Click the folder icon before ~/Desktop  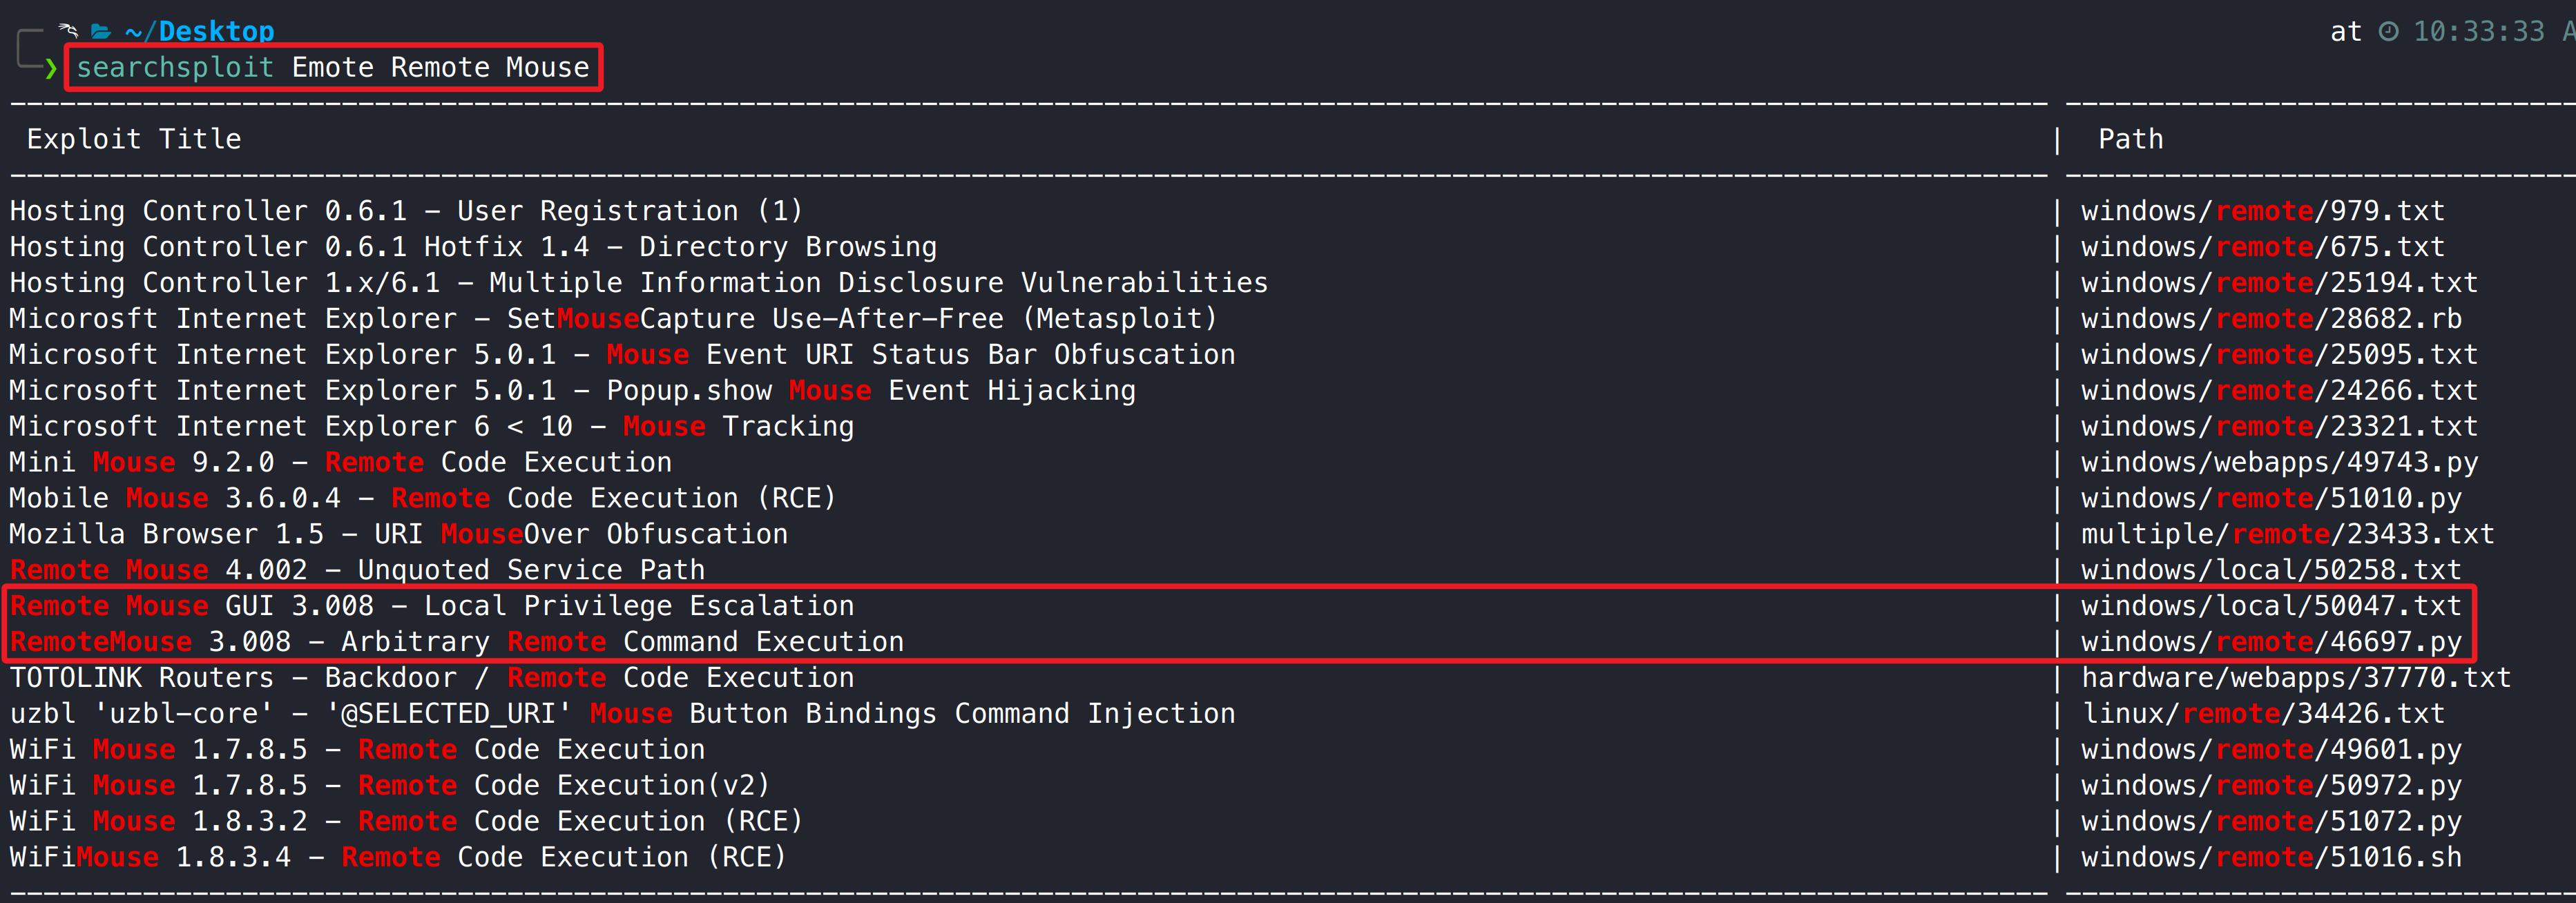coord(101,32)
